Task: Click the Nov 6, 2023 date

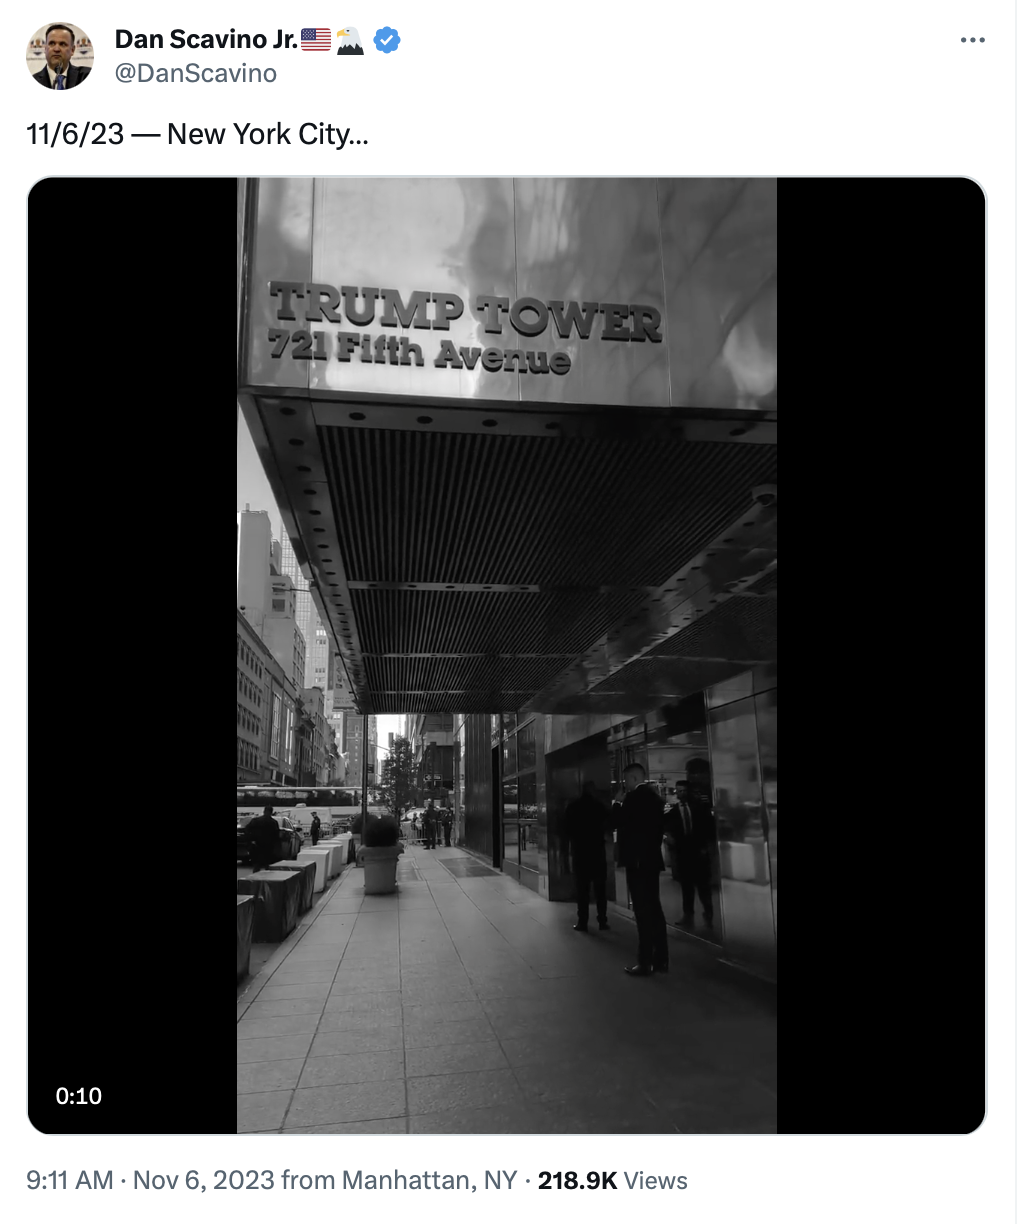Action: pos(203,1181)
